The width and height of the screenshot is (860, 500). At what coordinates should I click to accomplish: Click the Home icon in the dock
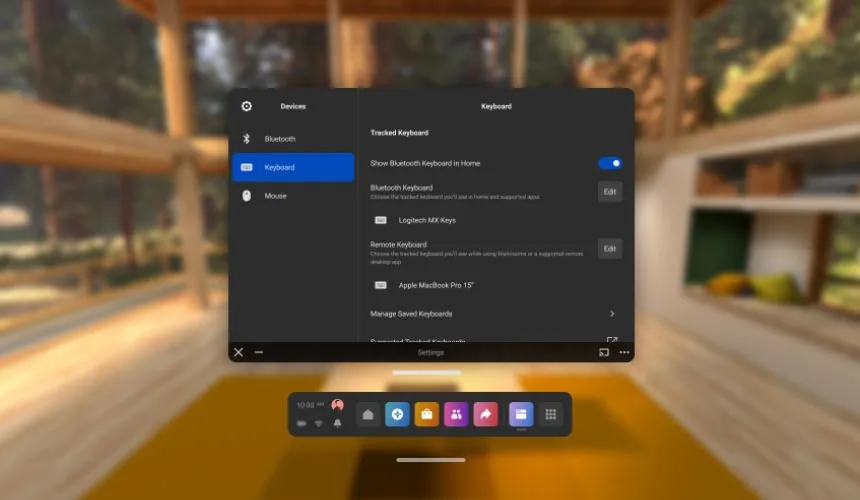[368, 414]
